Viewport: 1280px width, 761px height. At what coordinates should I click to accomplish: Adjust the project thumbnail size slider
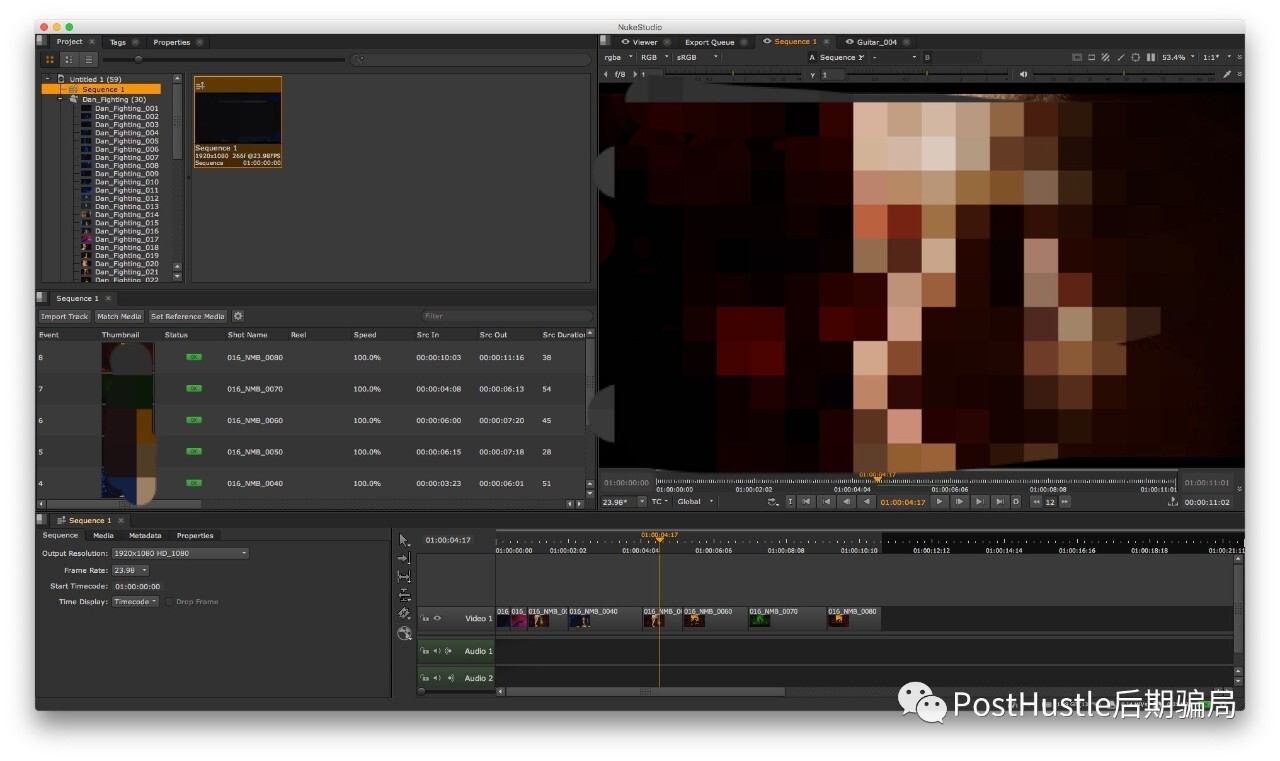tap(138, 59)
